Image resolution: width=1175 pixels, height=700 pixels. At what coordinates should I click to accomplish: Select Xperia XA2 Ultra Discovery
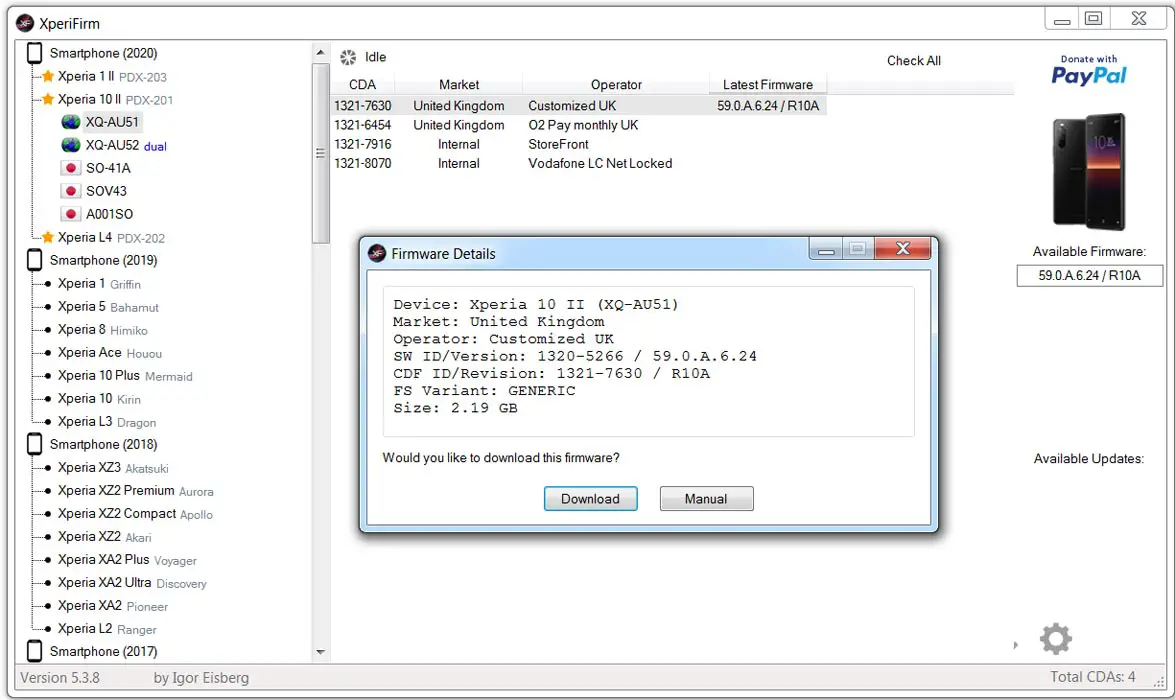132,582
